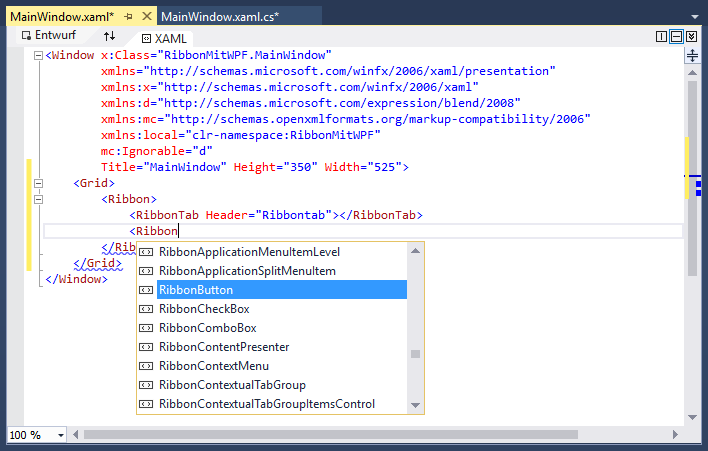Click horizontal scrollbar left arrow

click(75, 434)
